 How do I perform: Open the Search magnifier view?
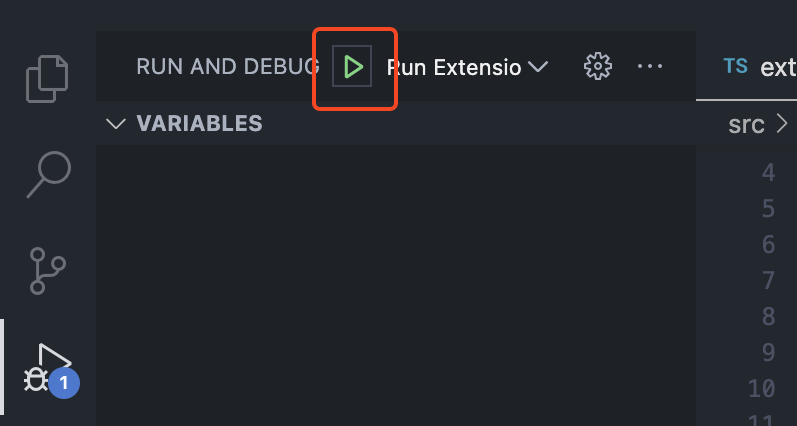(x=48, y=174)
